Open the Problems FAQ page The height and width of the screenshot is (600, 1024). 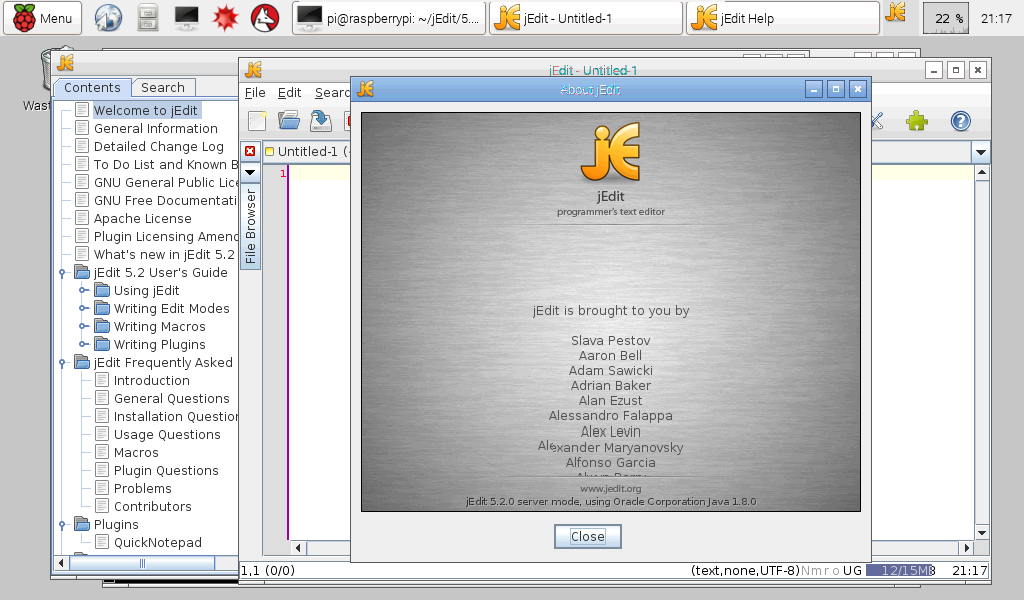(142, 488)
